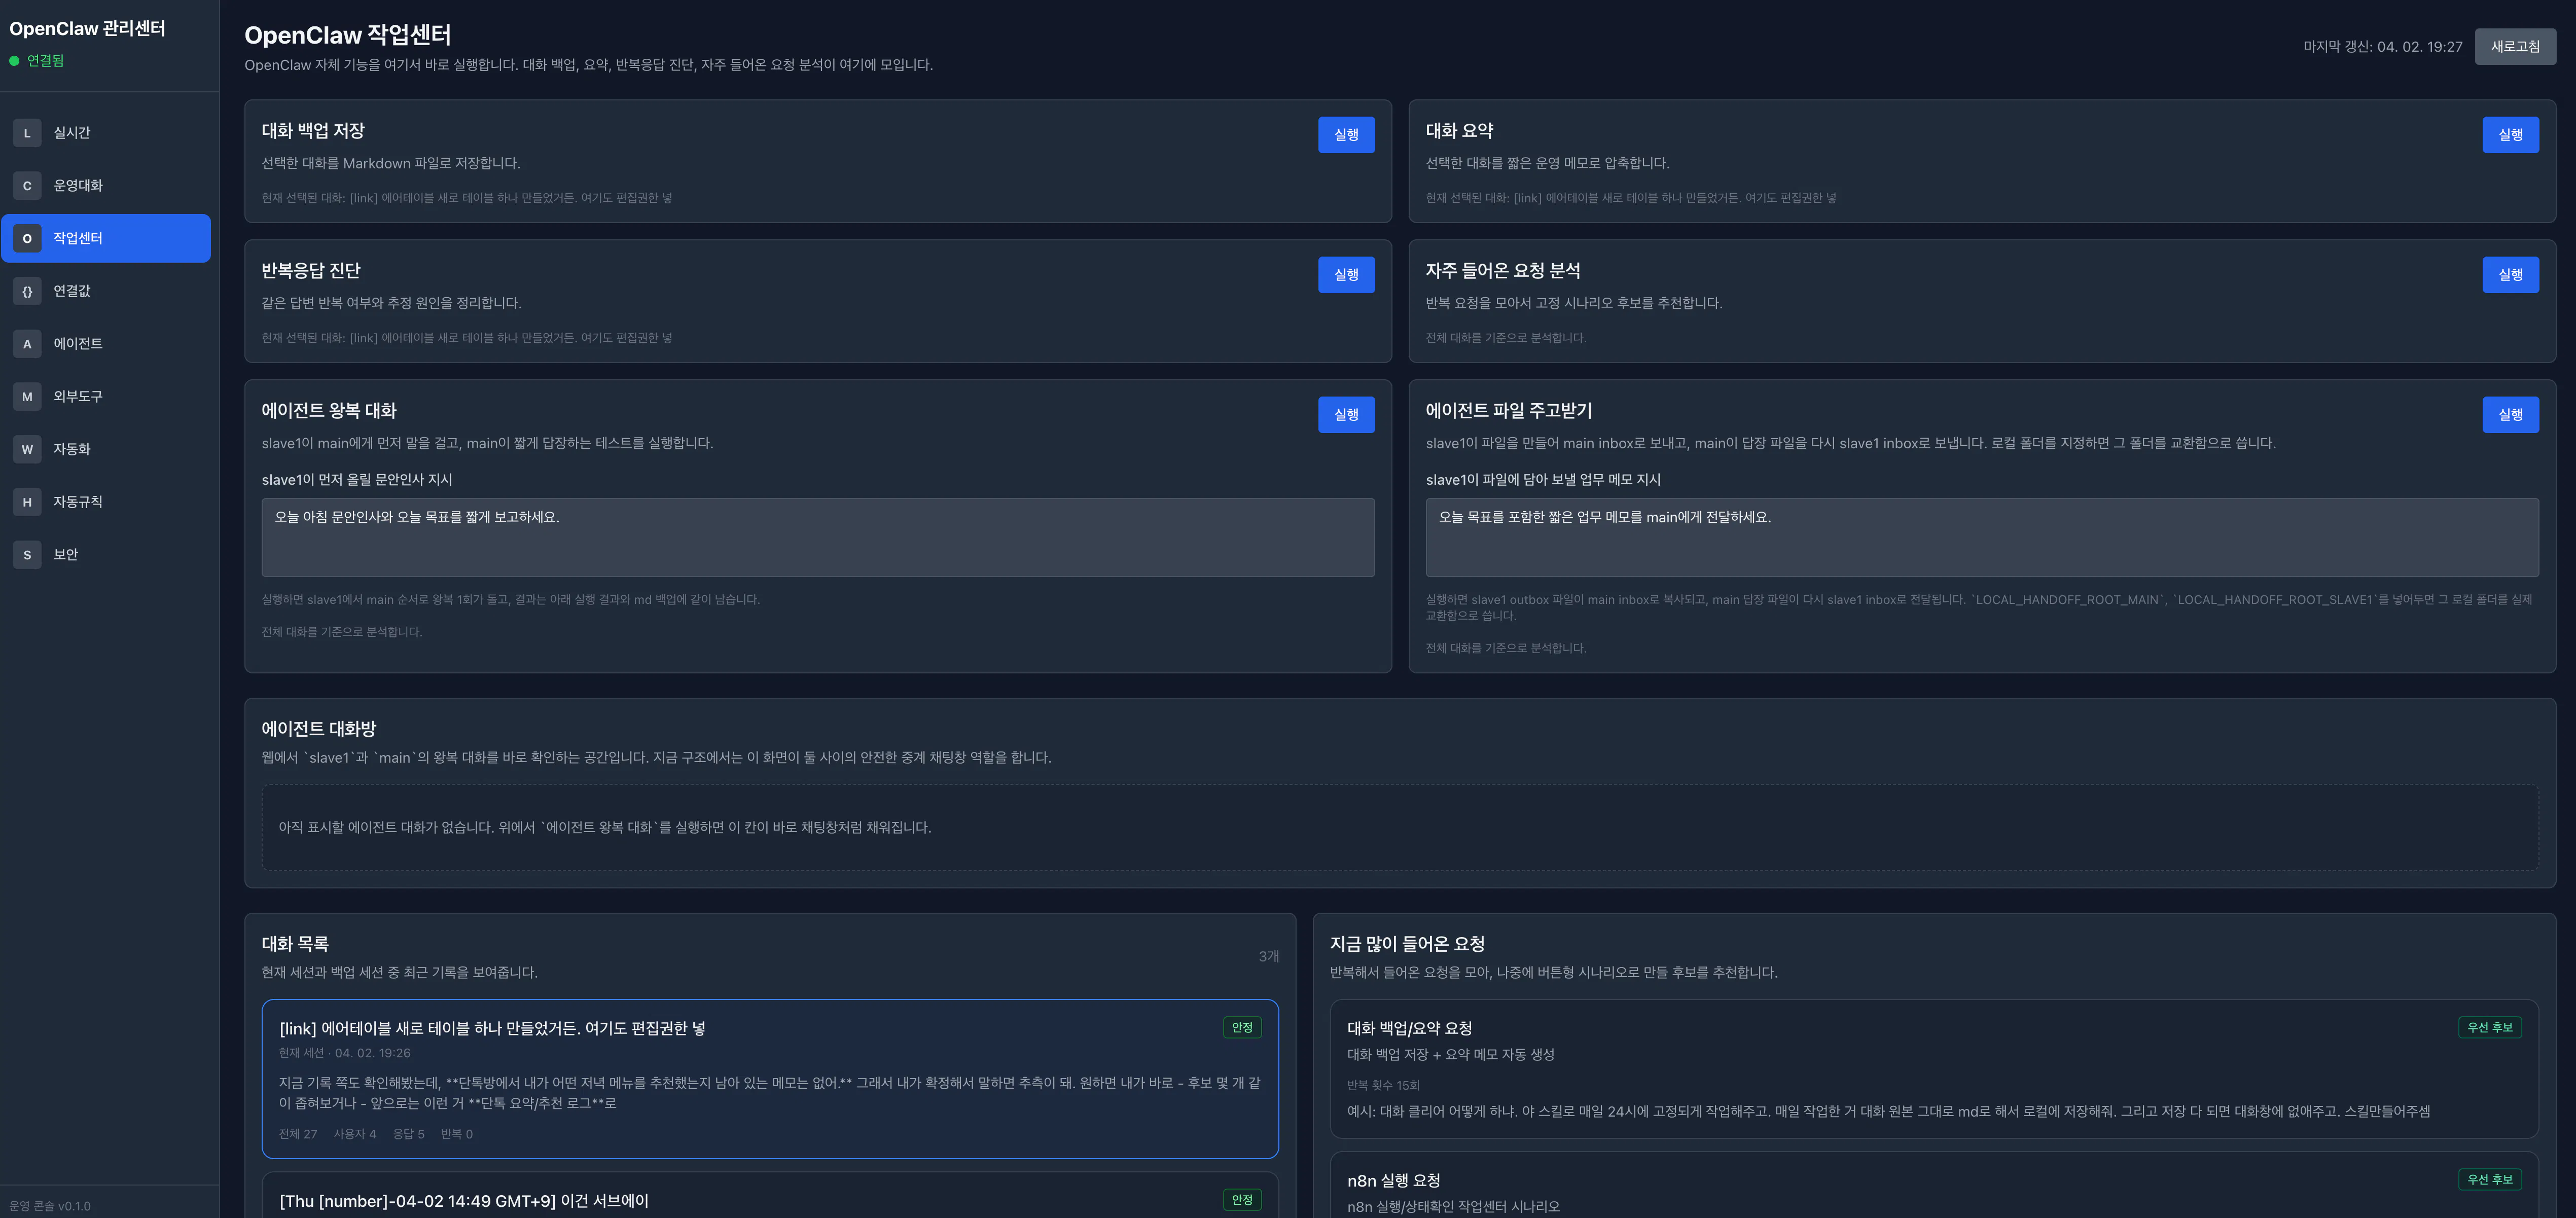The image size is (2576, 1218).
Task: Click into the slave1 업무 메모 지시 textbox
Action: point(1981,537)
